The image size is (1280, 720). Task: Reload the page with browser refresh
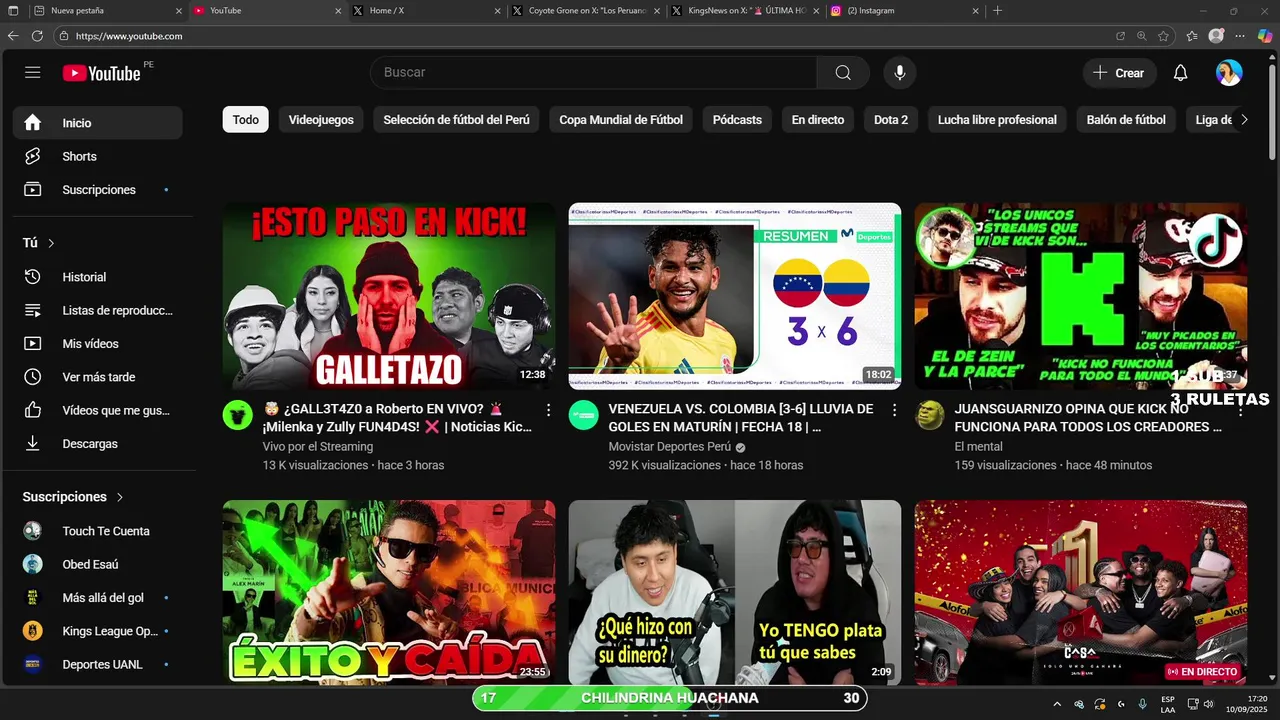(37, 36)
